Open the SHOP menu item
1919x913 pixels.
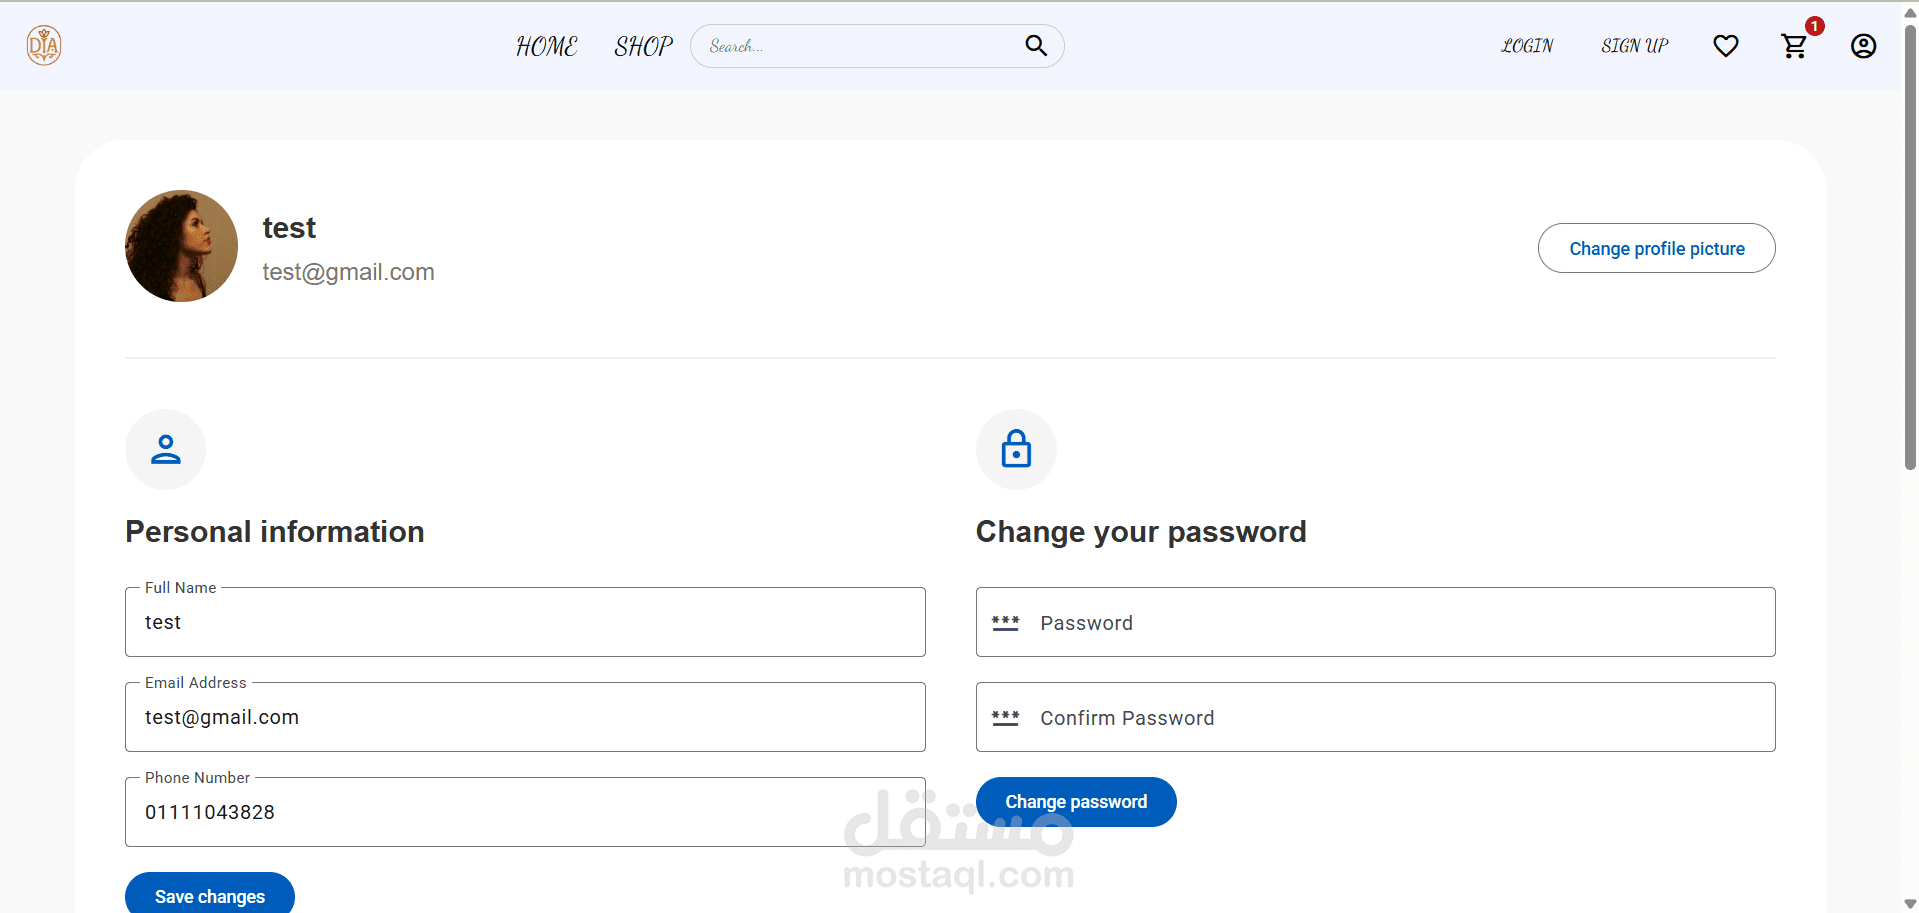[643, 47]
